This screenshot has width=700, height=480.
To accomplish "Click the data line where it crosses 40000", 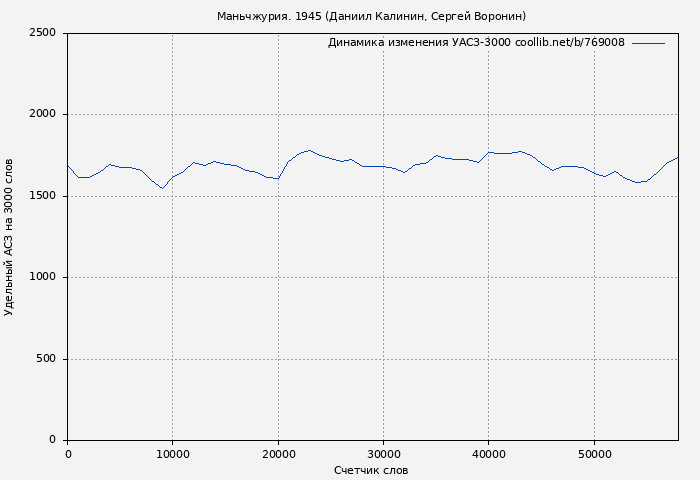I will [x=488, y=152].
